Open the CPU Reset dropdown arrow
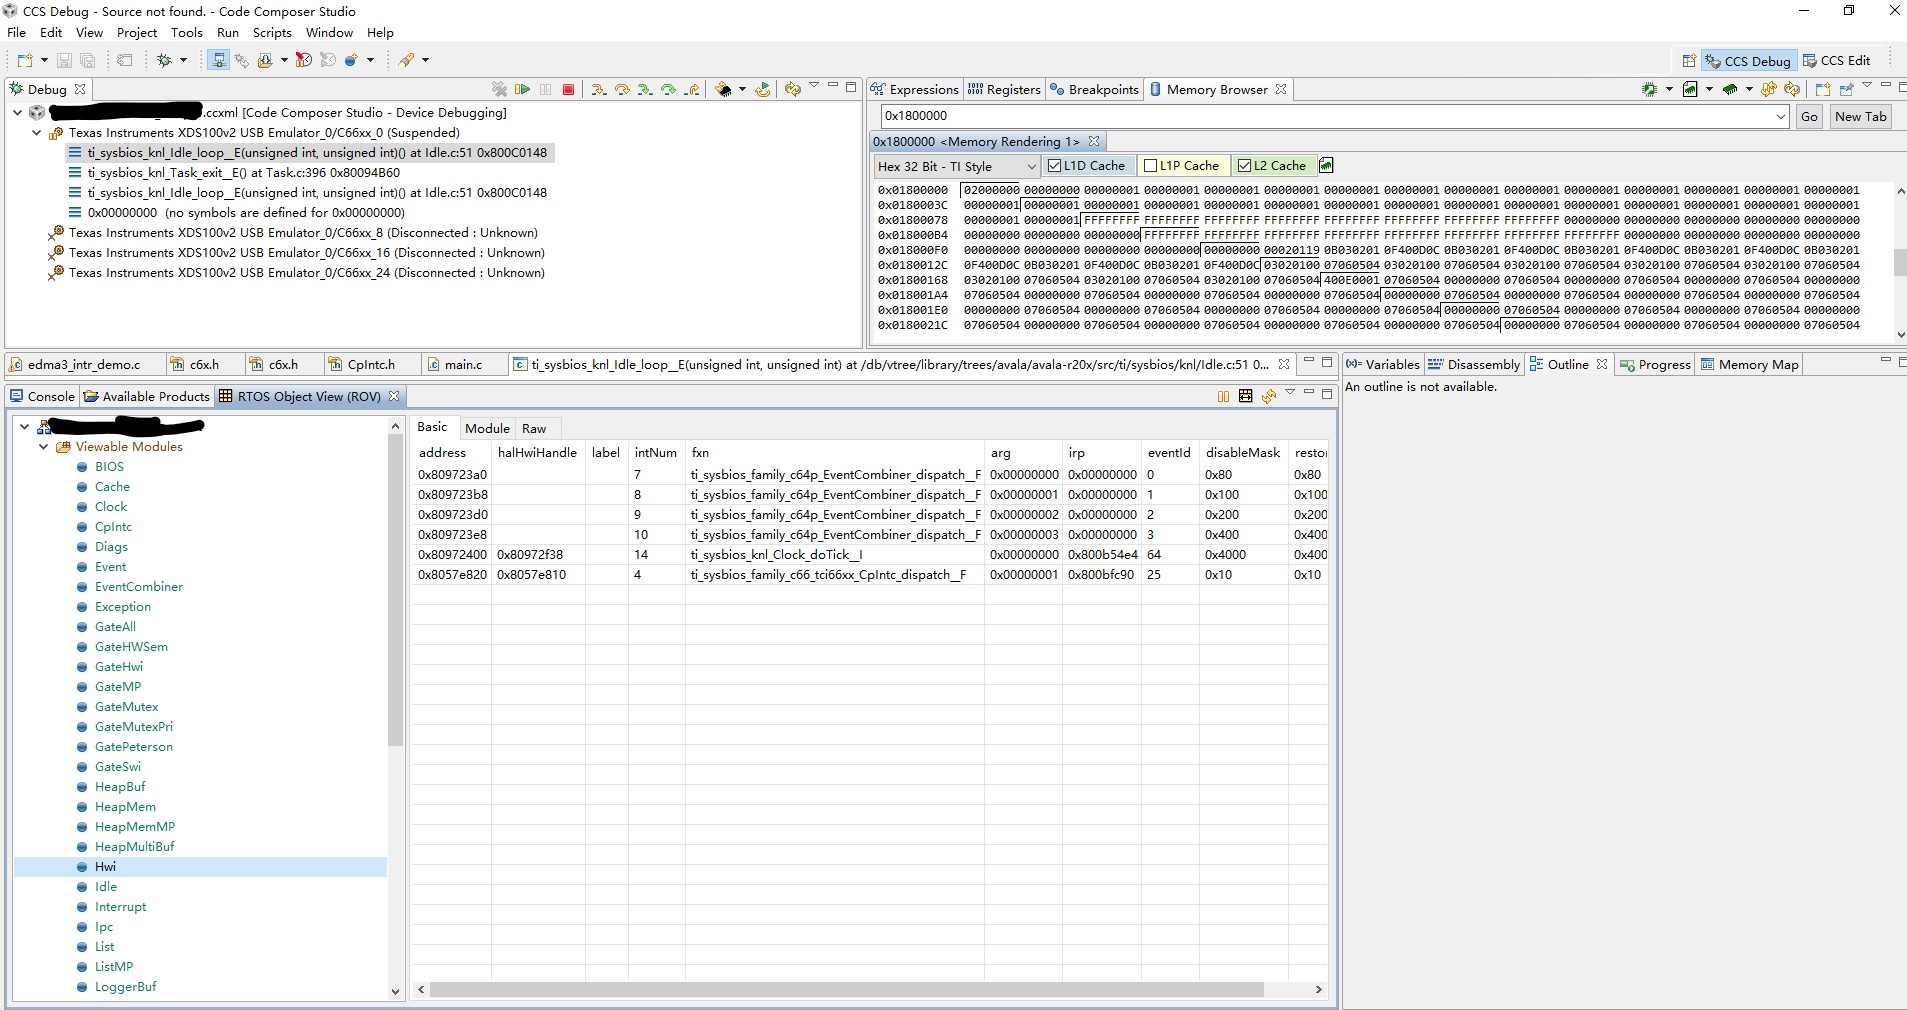 pyautogui.click(x=742, y=89)
